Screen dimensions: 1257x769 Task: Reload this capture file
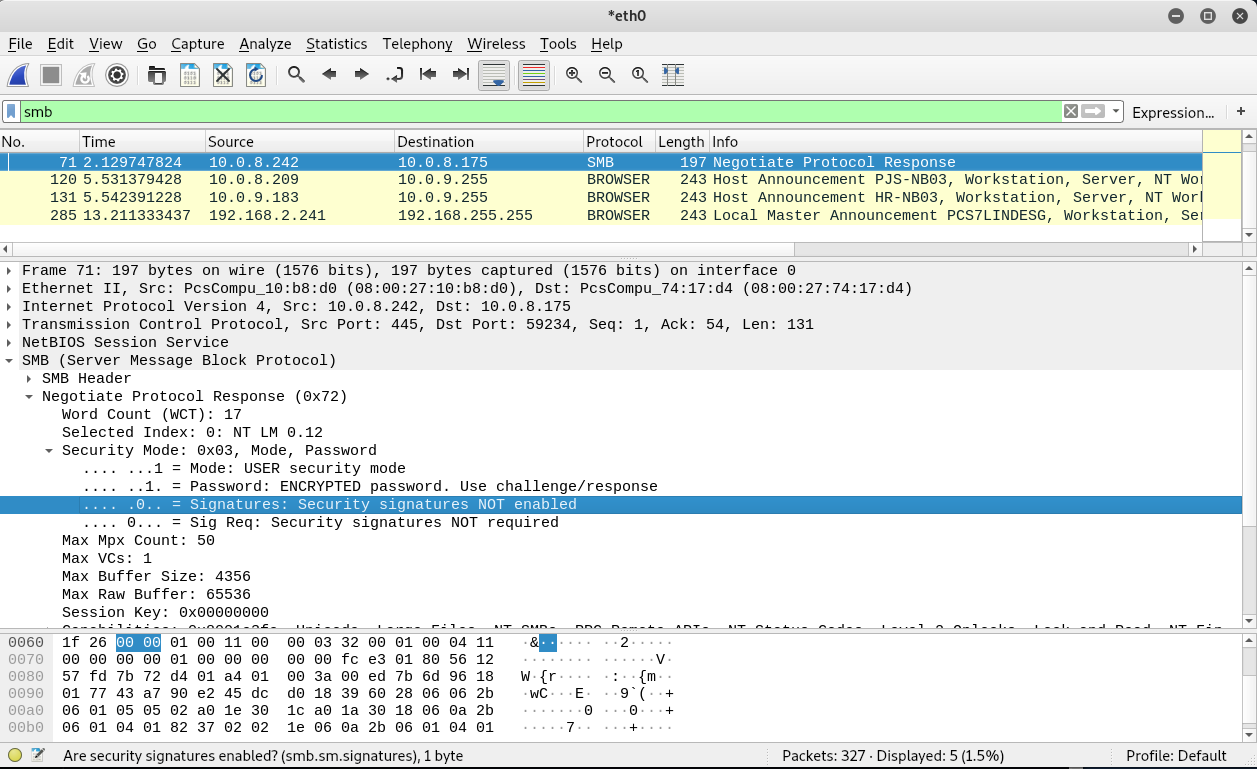click(x=256, y=75)
